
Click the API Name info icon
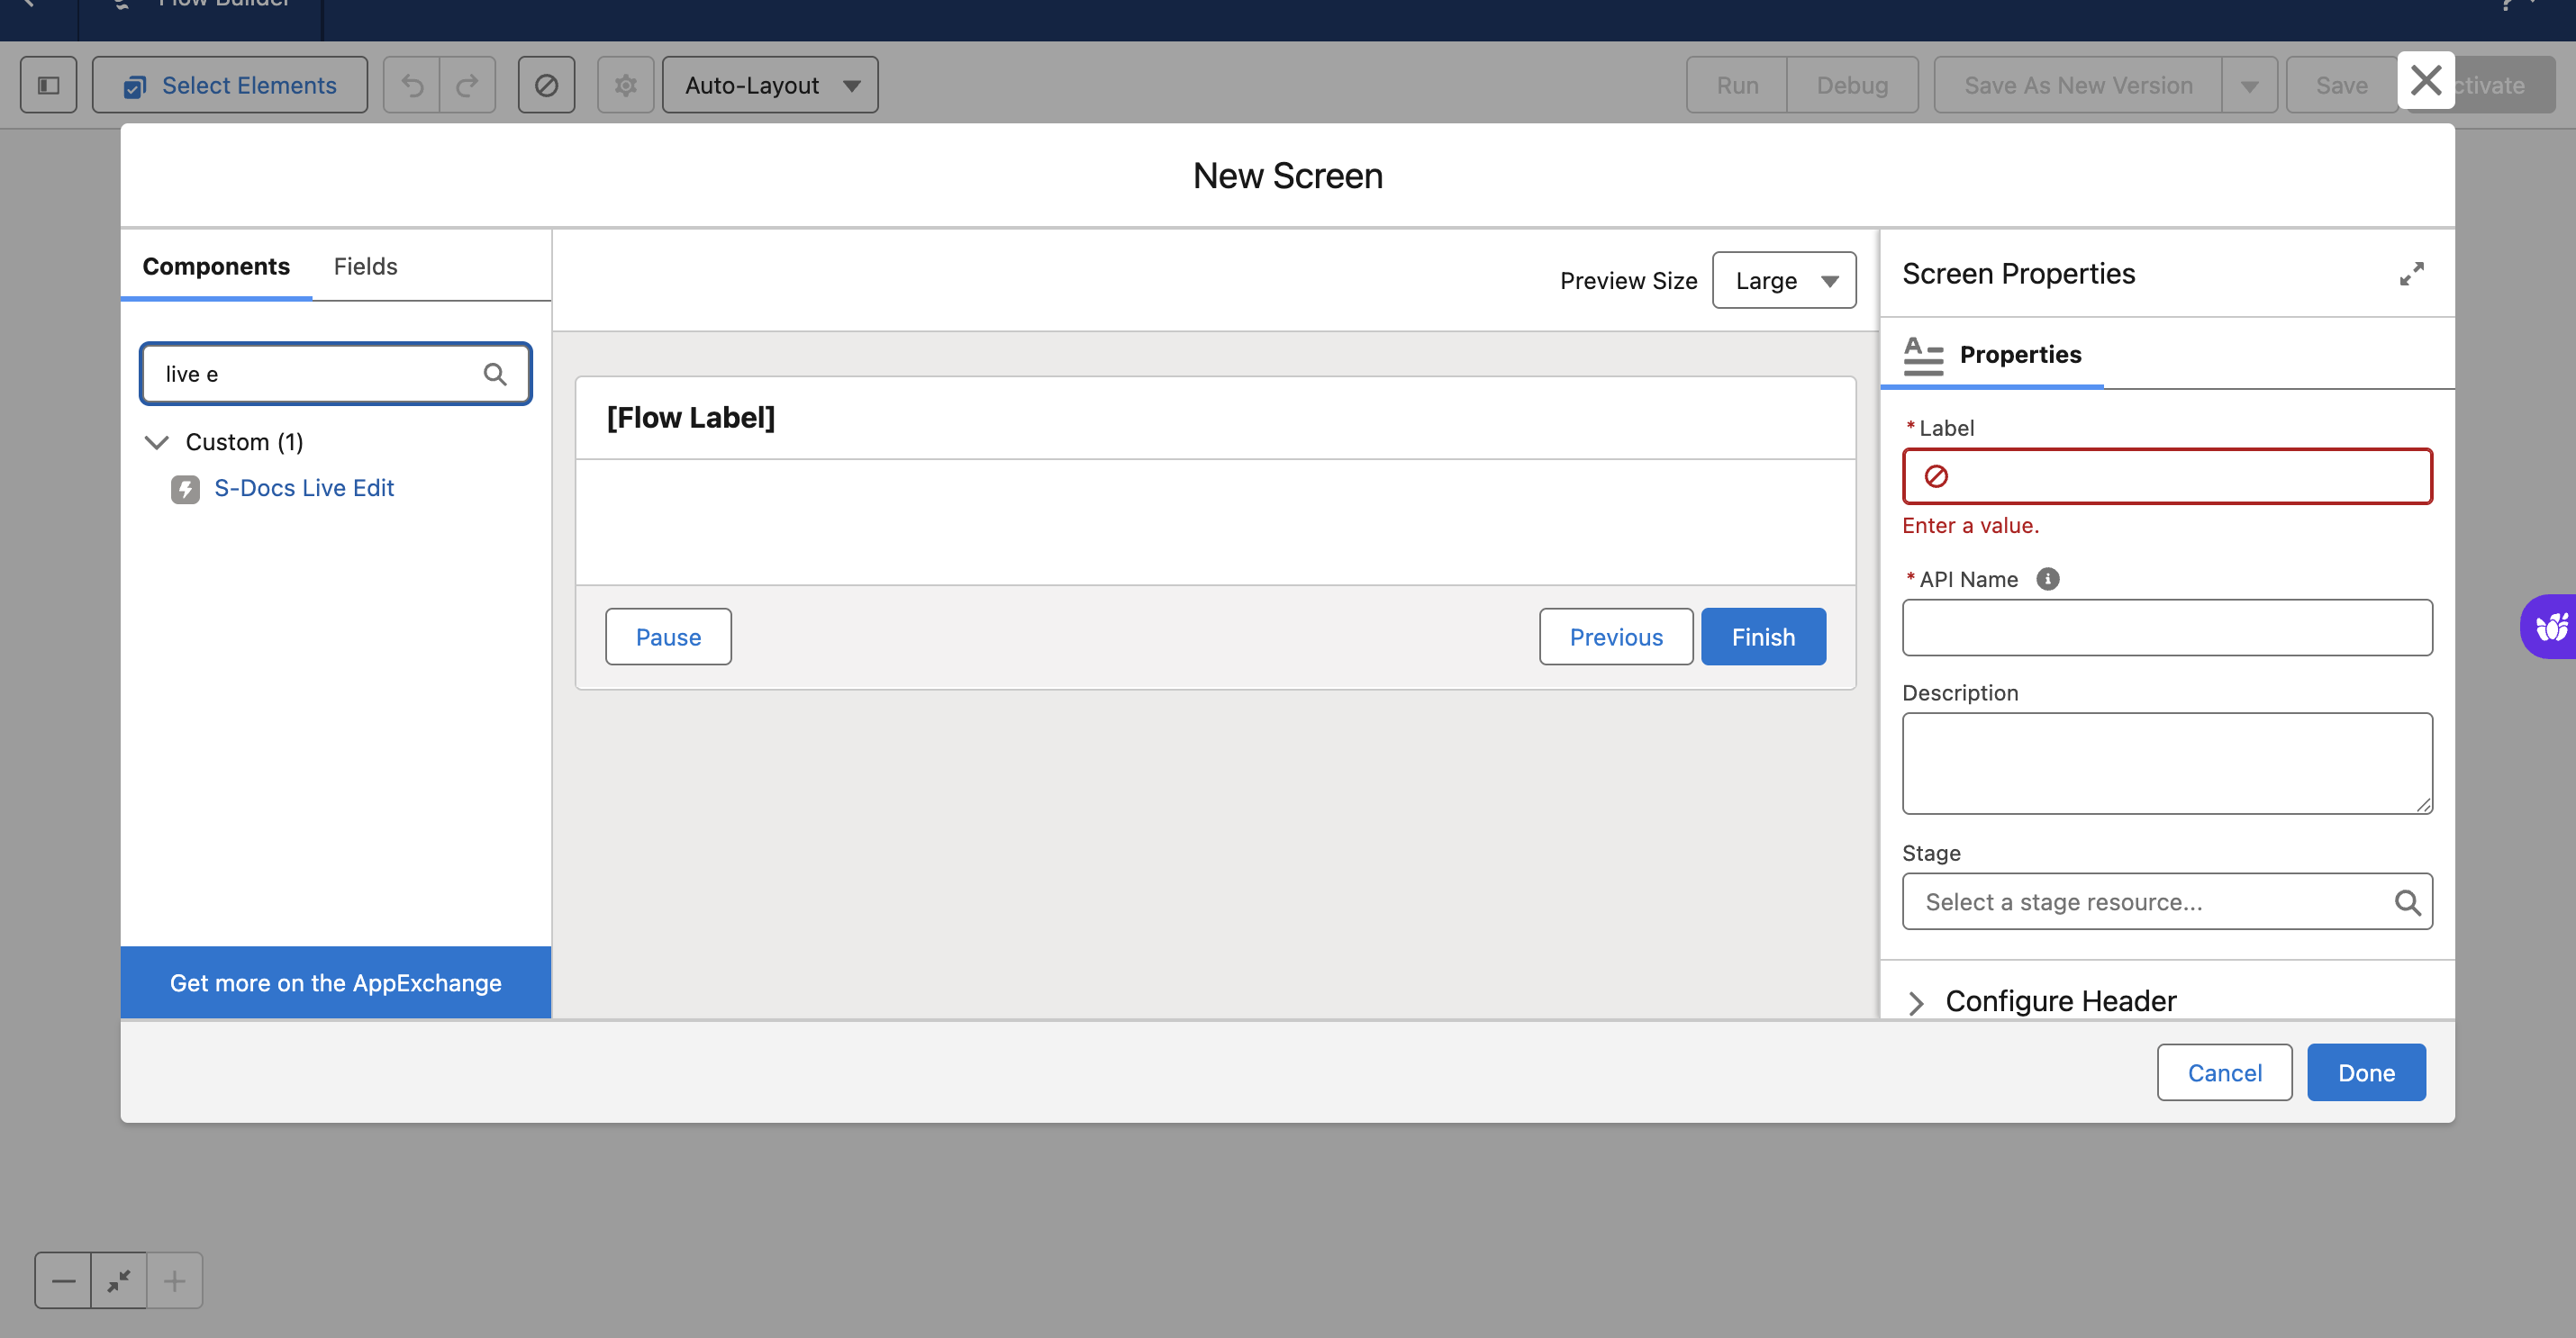coord(2047,579)
